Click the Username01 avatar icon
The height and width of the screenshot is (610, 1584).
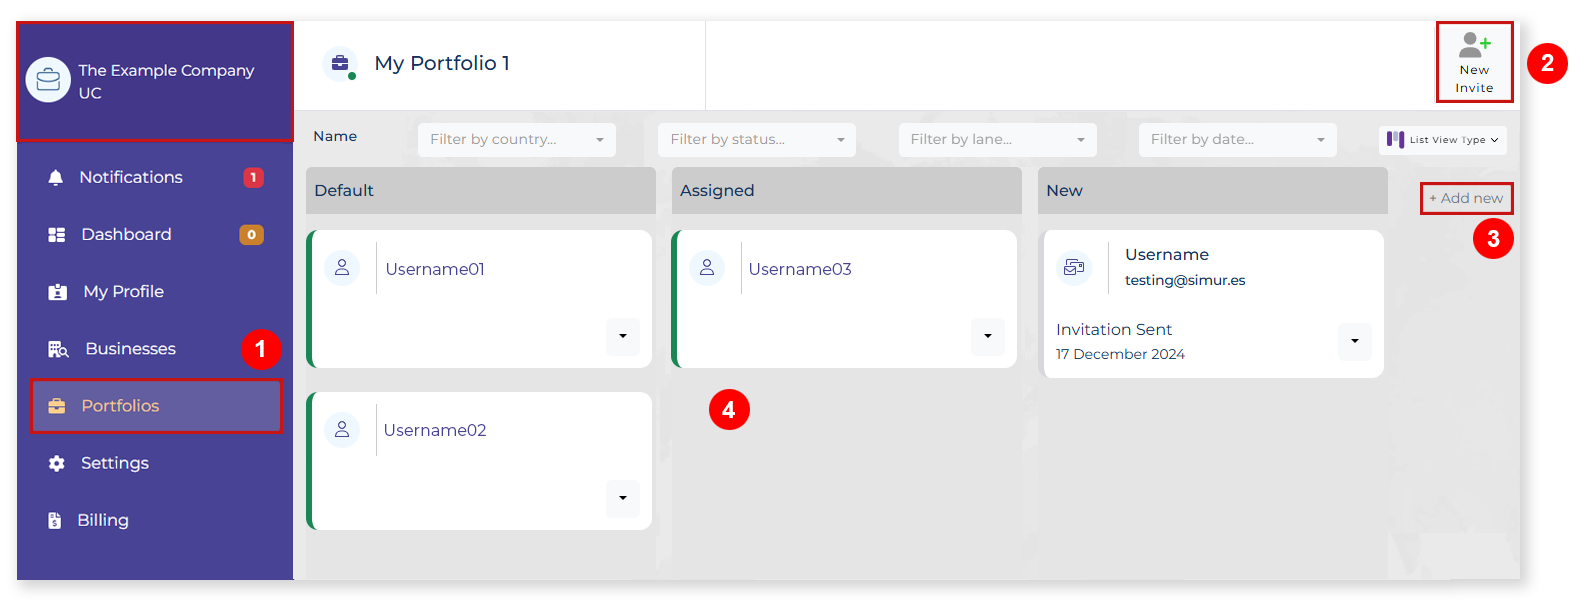342,268
